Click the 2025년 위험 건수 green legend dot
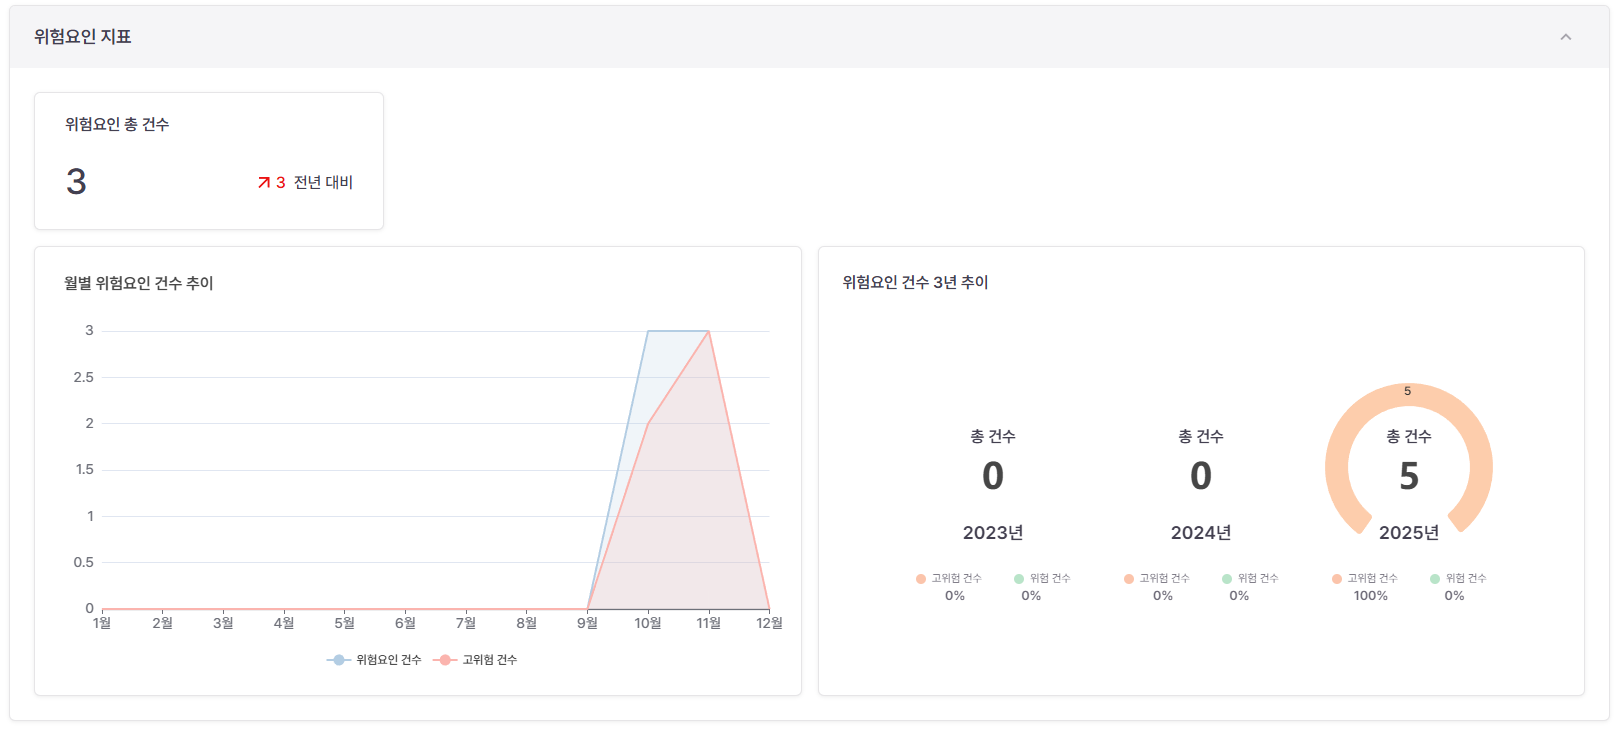The height and width of the screenshot is (729, 1616). (1435, 579)
